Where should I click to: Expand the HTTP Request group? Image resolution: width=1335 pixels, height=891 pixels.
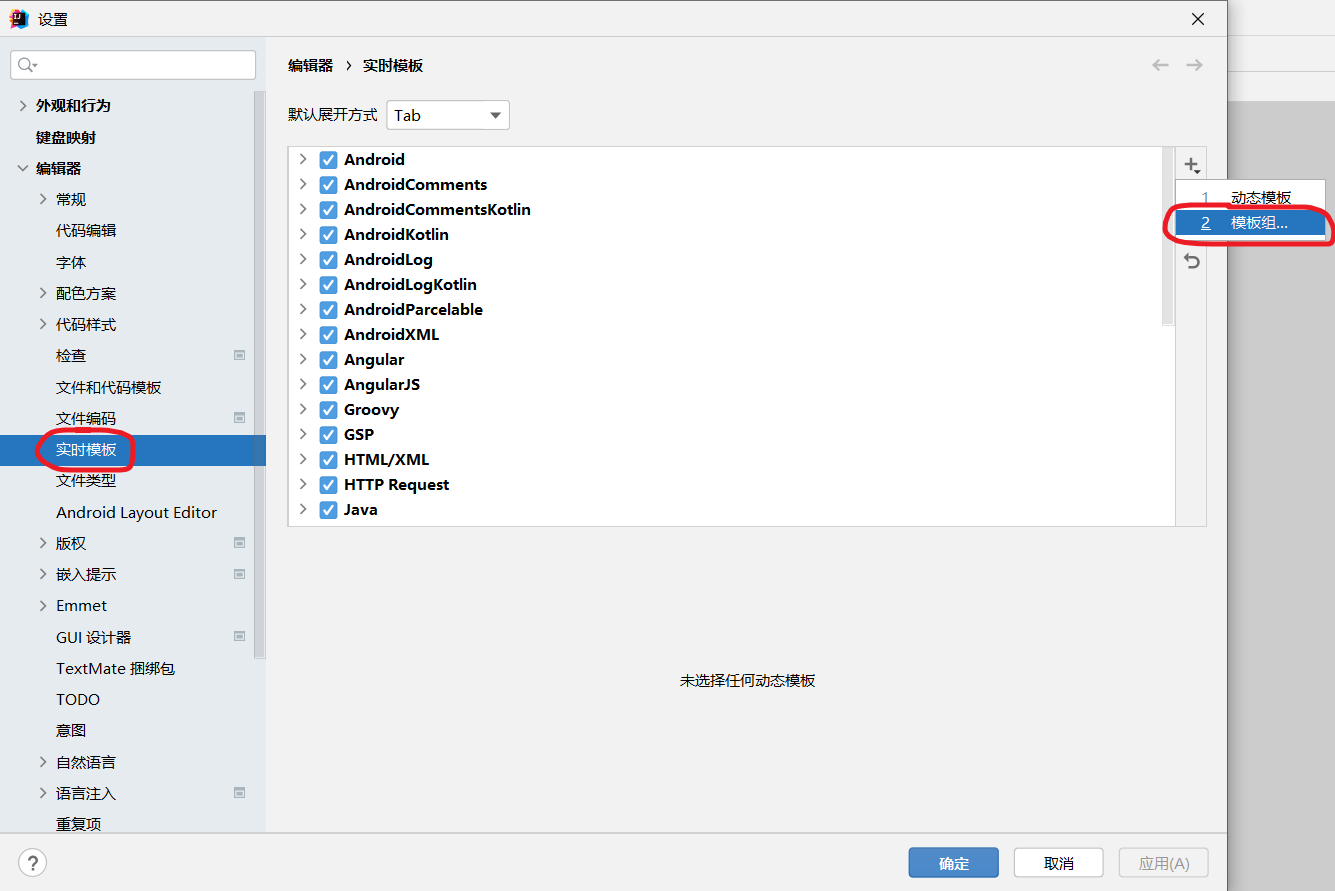click(x=303, y=484)
